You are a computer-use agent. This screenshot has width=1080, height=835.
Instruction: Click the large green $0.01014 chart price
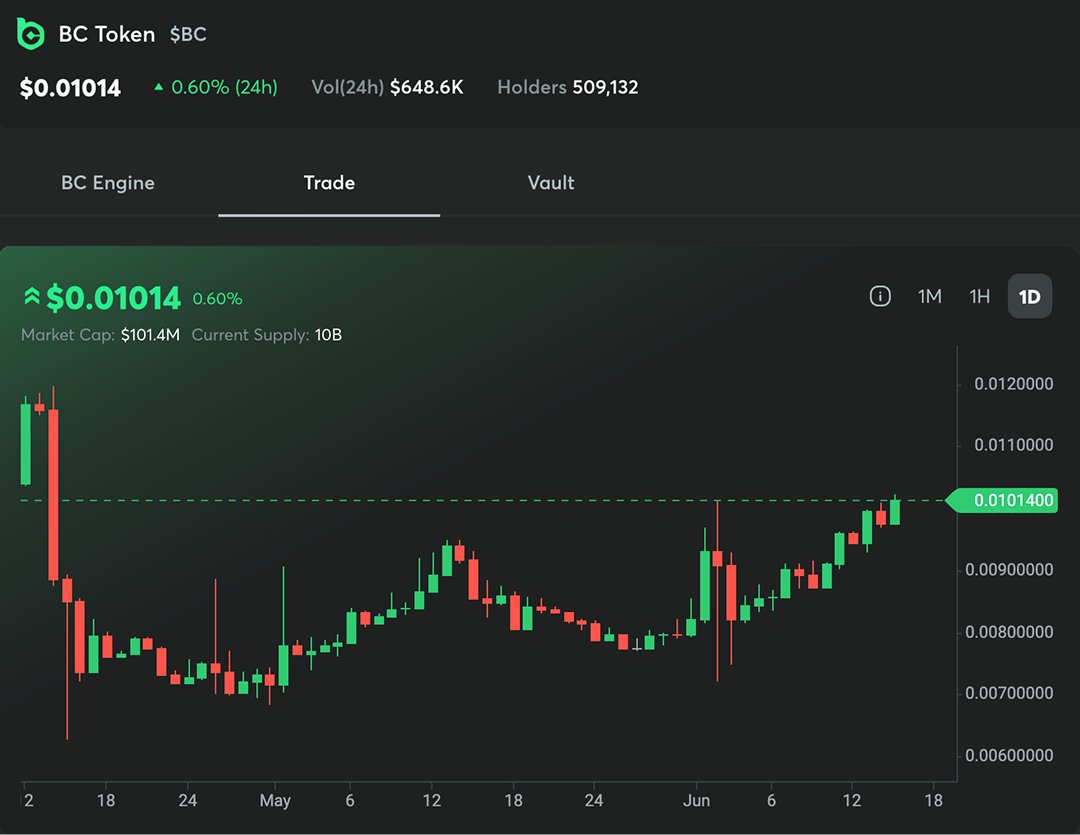click(113, 298)
